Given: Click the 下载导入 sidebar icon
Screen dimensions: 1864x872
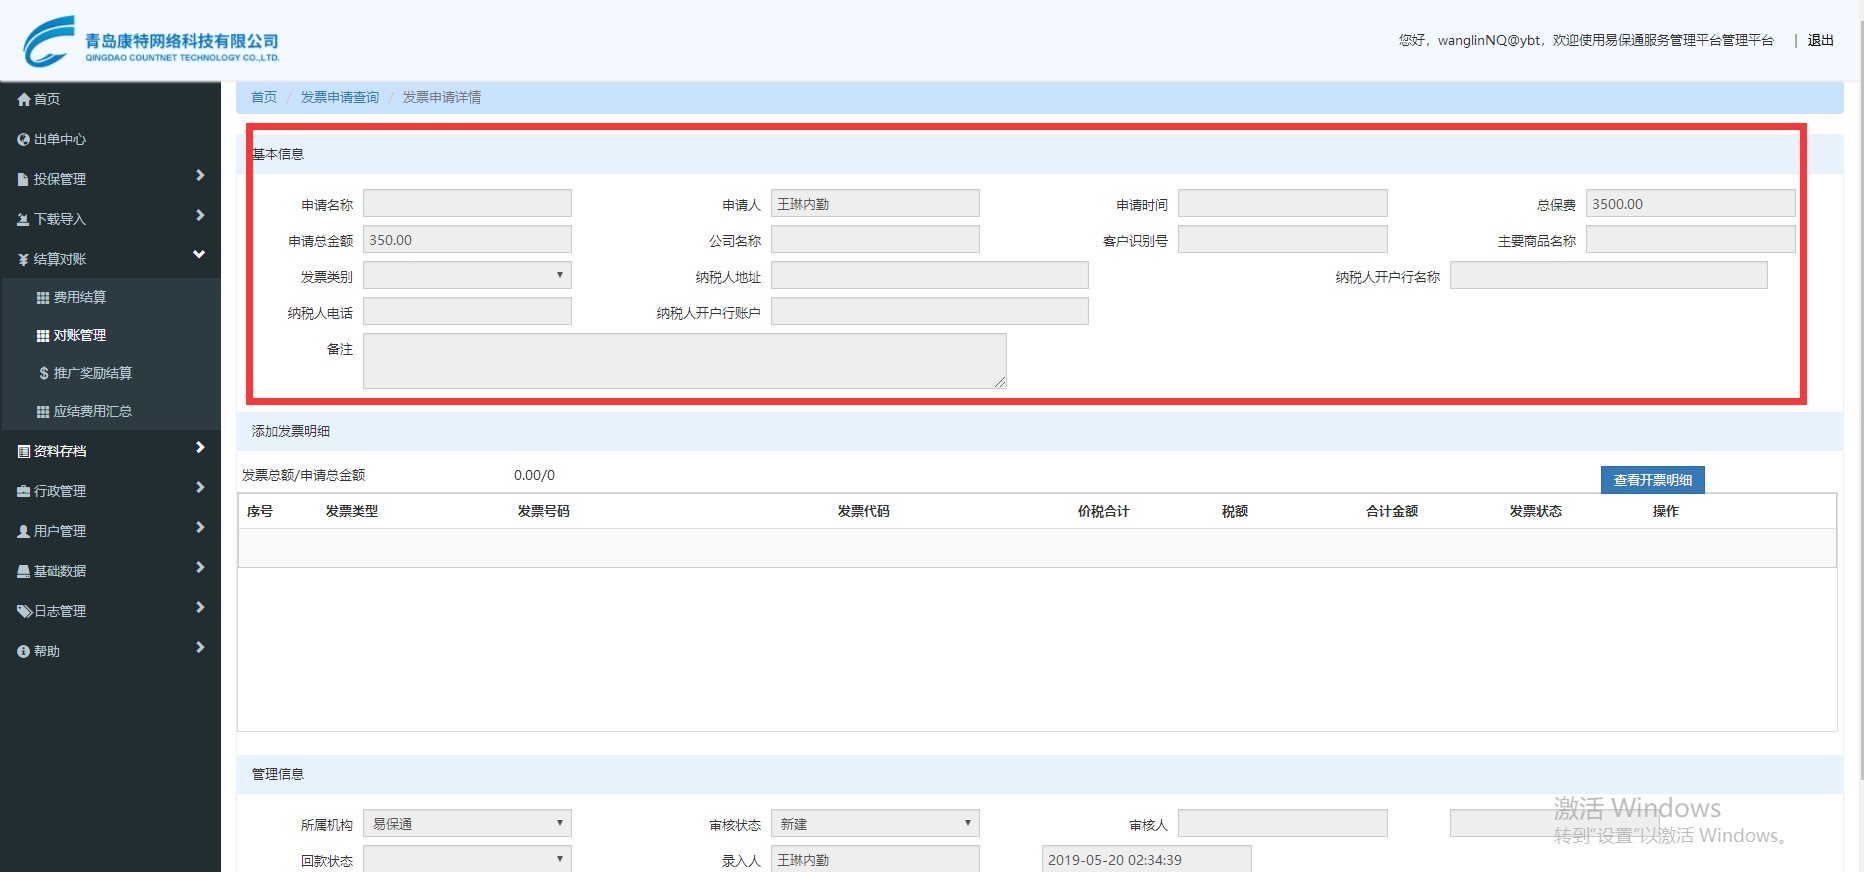Looking at the screenshot, I should 24,219.
